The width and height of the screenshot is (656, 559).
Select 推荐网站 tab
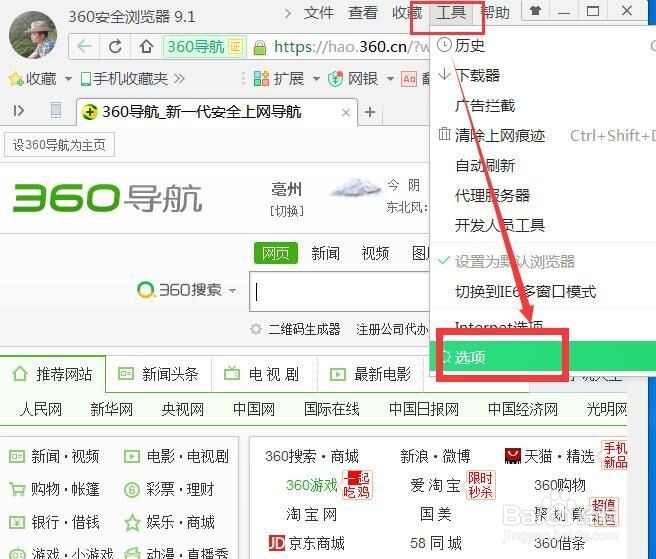(x=53, y=374)
